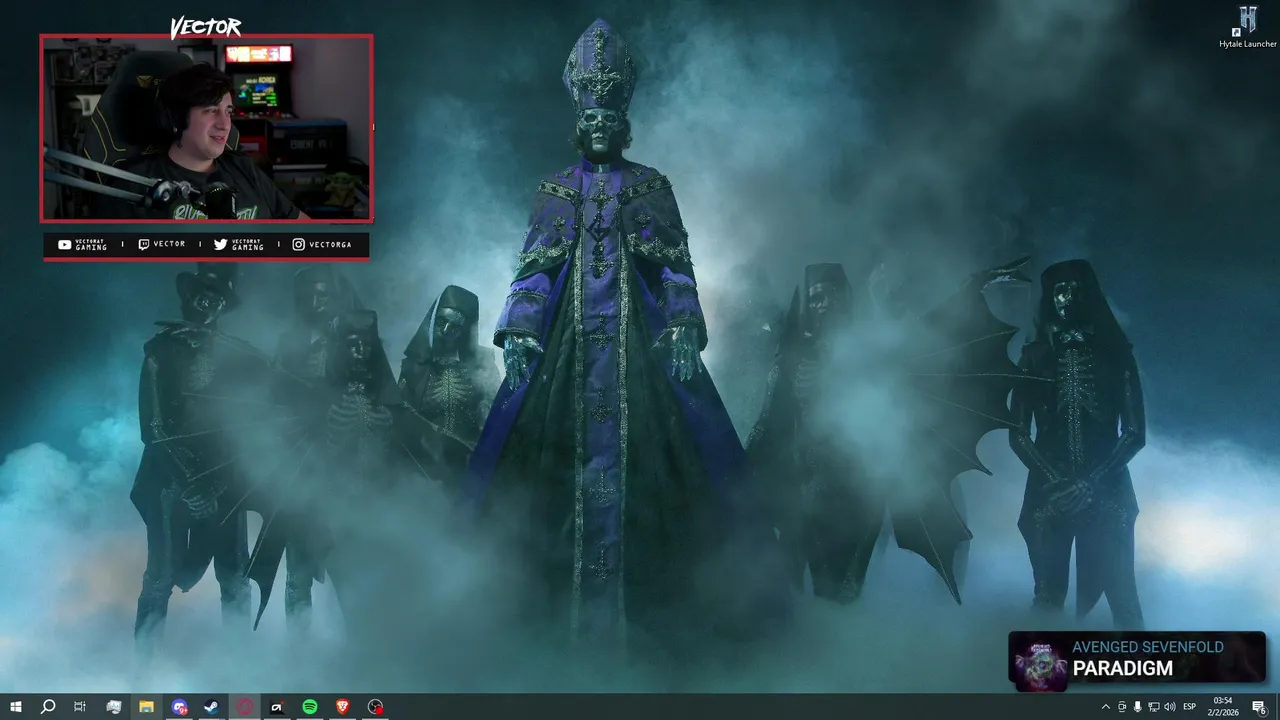Viewport: 1280px width, 720px height.
Task: Switch to Opera GX browser in taskbar
Action: (245, 707)
